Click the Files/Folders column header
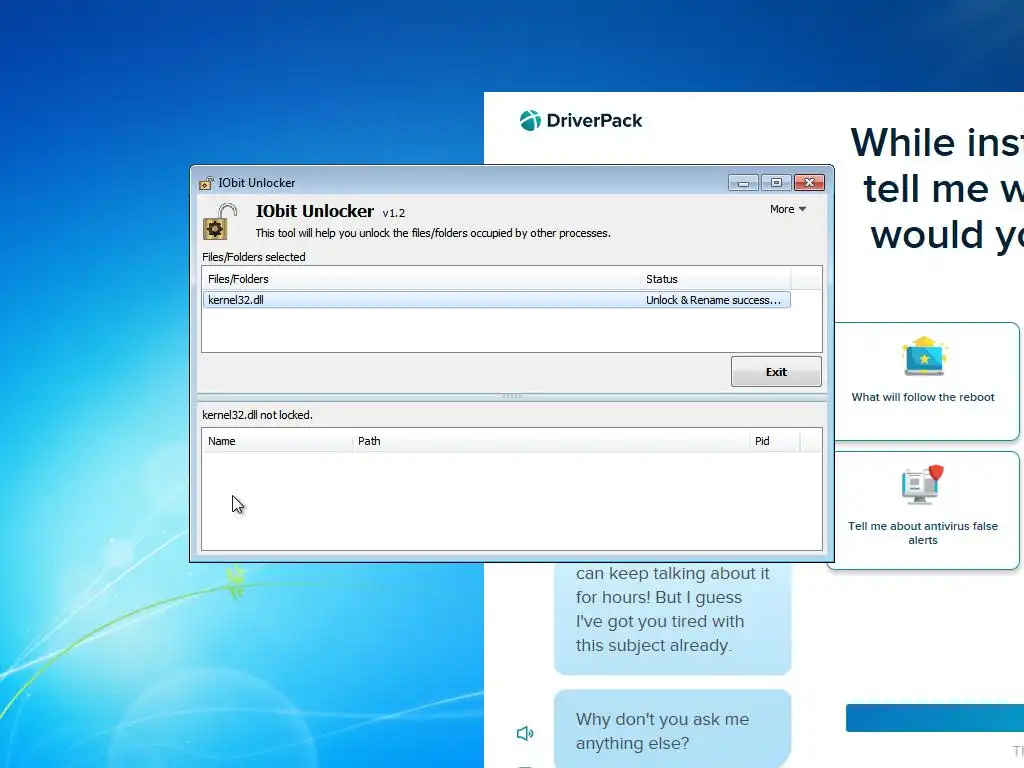This screenshot has width=1024, height=768. coord(421,279)
